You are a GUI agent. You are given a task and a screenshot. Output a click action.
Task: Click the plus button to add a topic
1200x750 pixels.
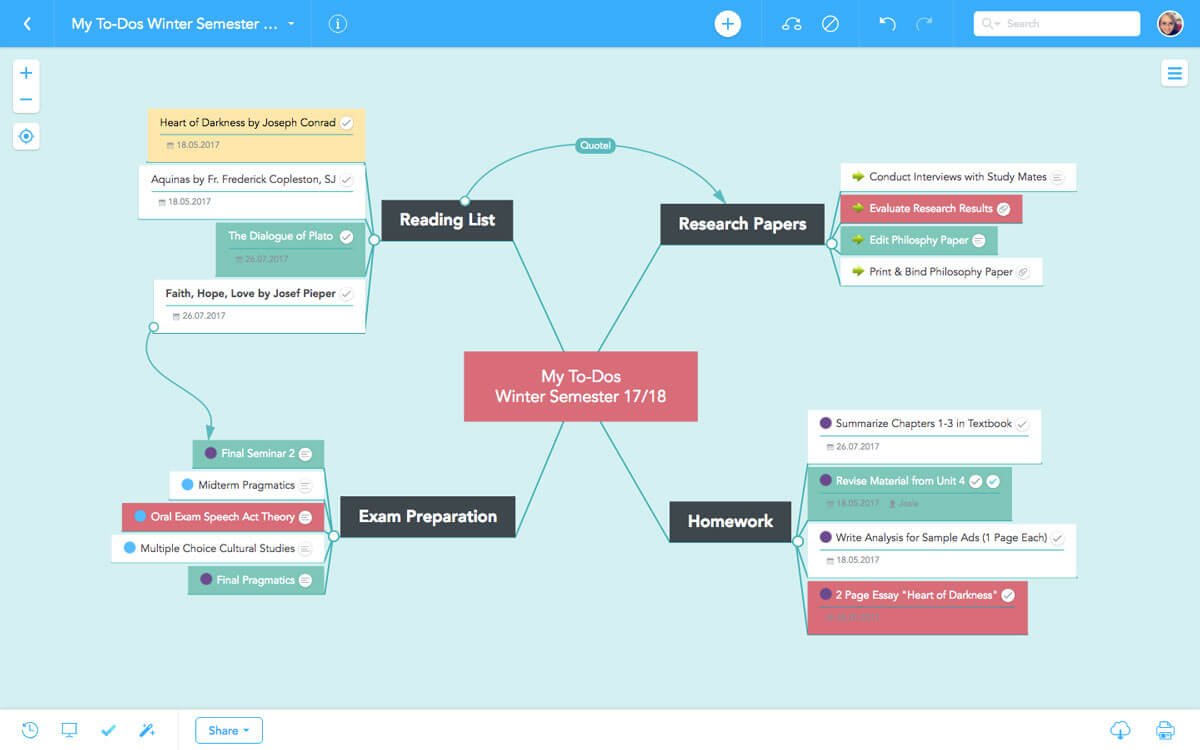point(727,24)
